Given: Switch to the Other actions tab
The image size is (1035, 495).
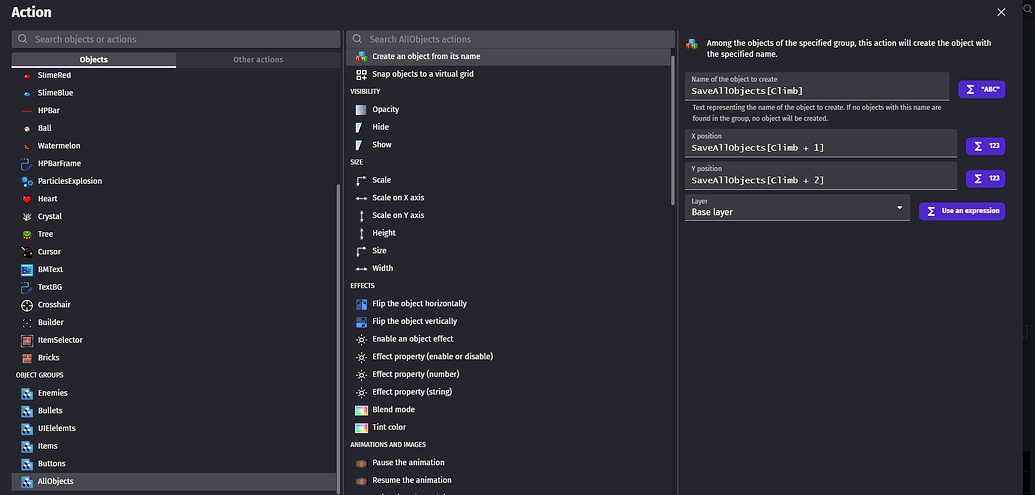Looking at the screenshot, I should coord(258,60).
